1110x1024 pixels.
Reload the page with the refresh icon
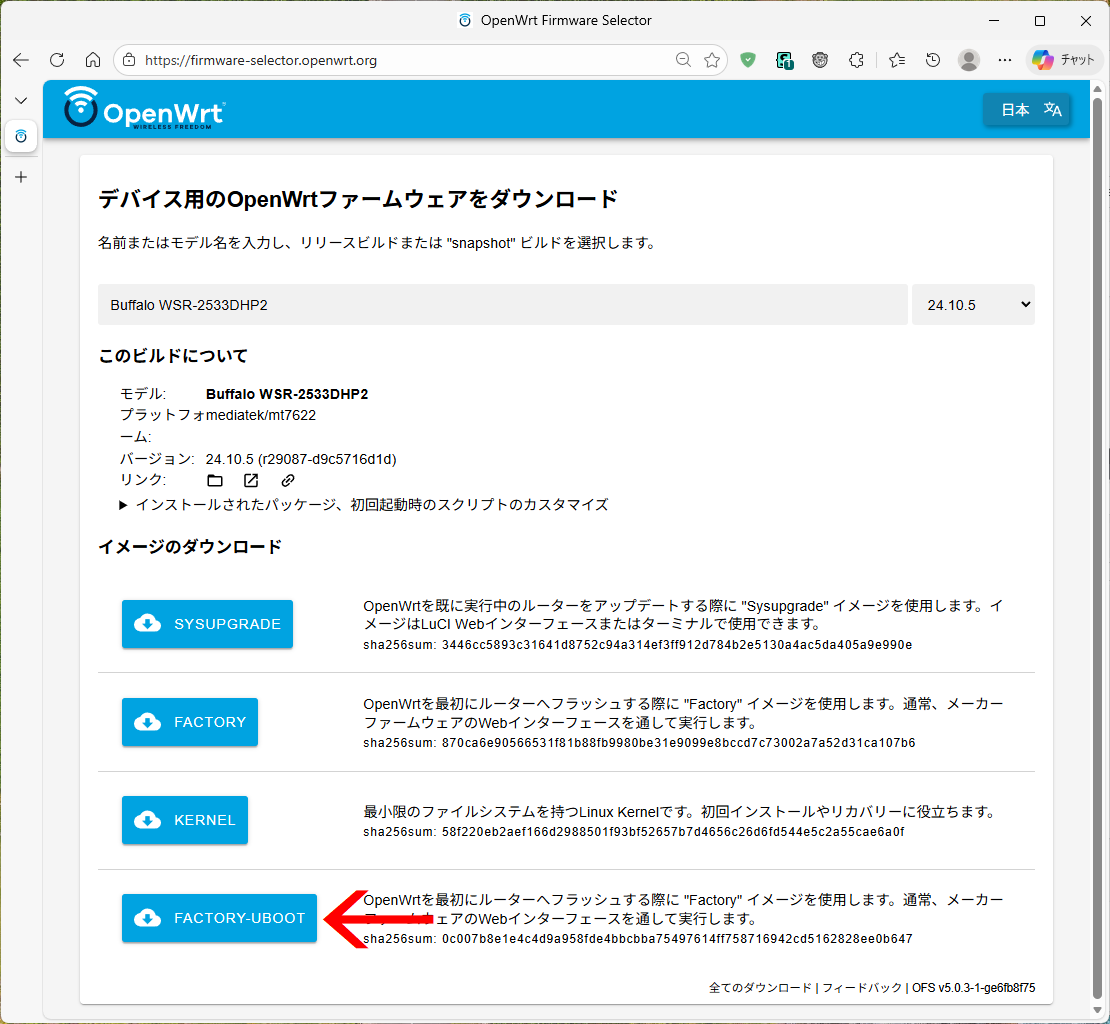57,60
